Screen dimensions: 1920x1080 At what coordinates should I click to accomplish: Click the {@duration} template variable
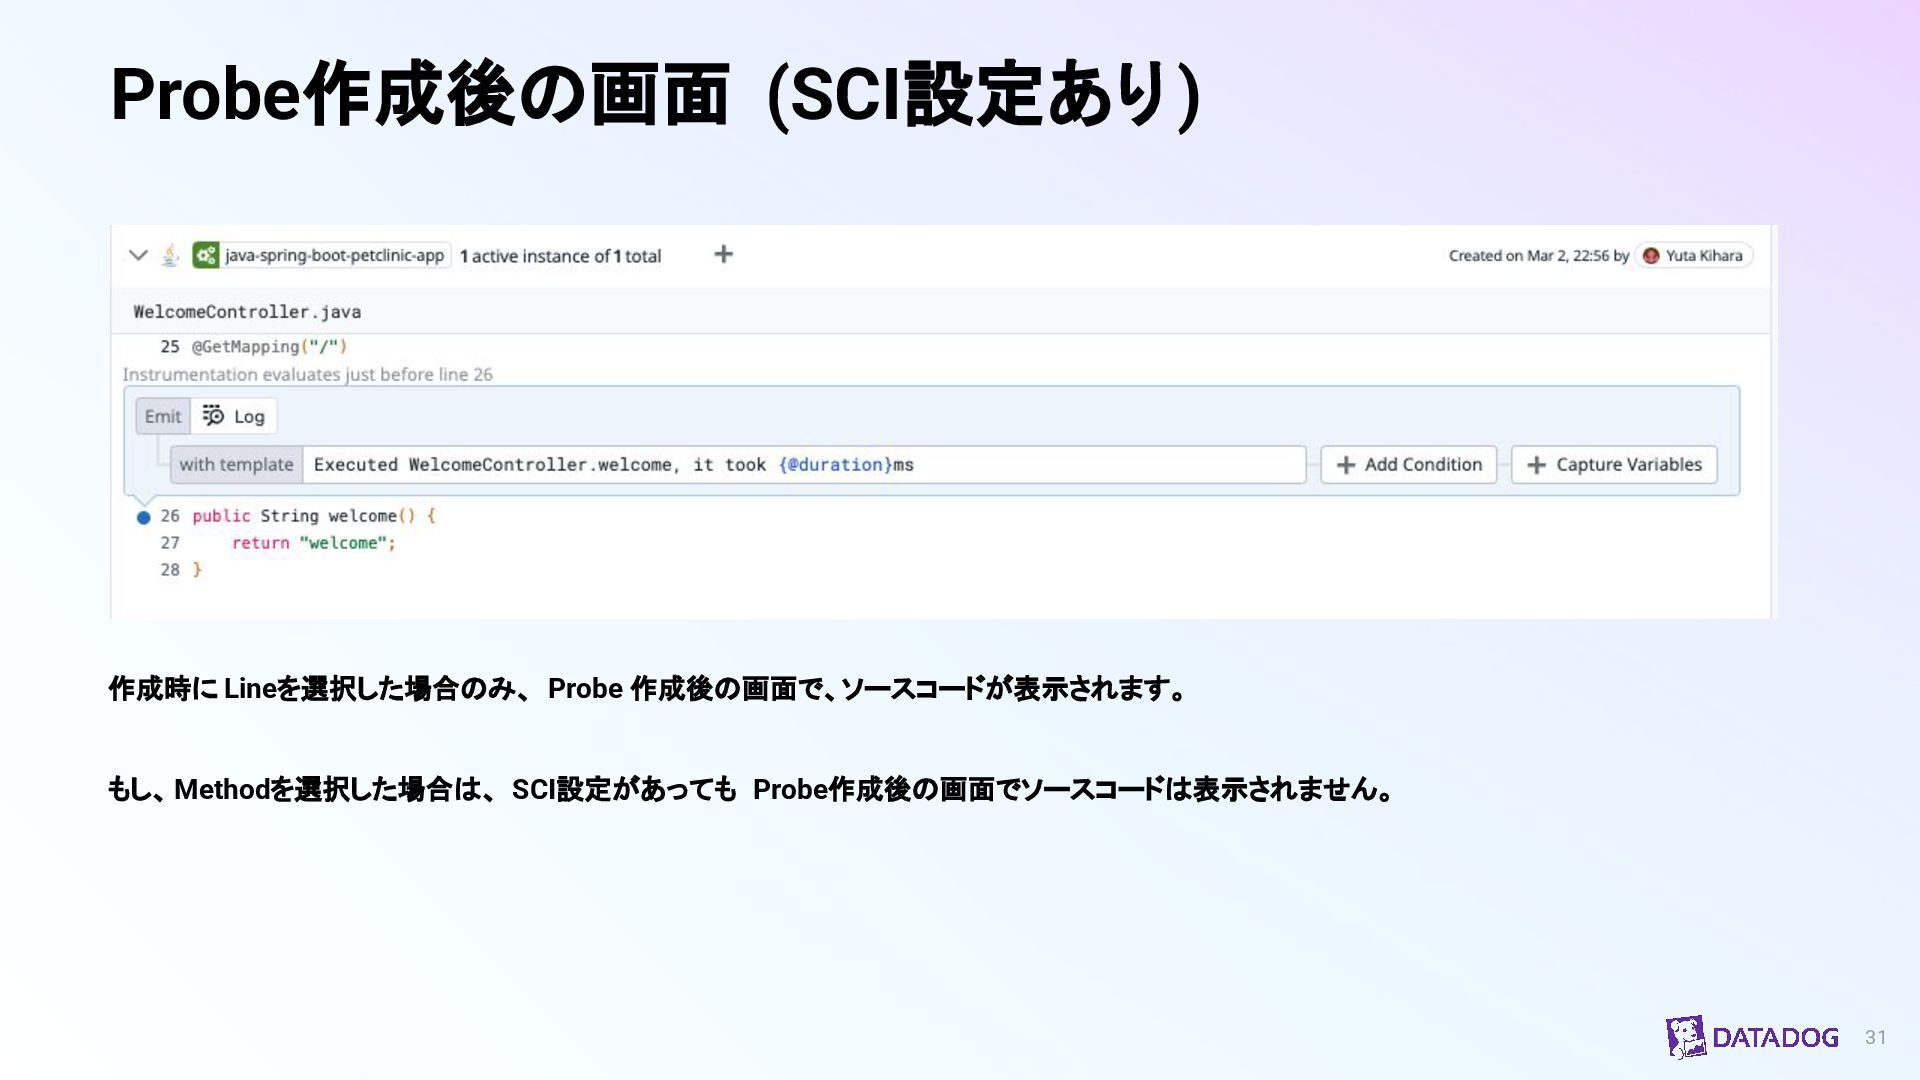[x=835, y=464]
